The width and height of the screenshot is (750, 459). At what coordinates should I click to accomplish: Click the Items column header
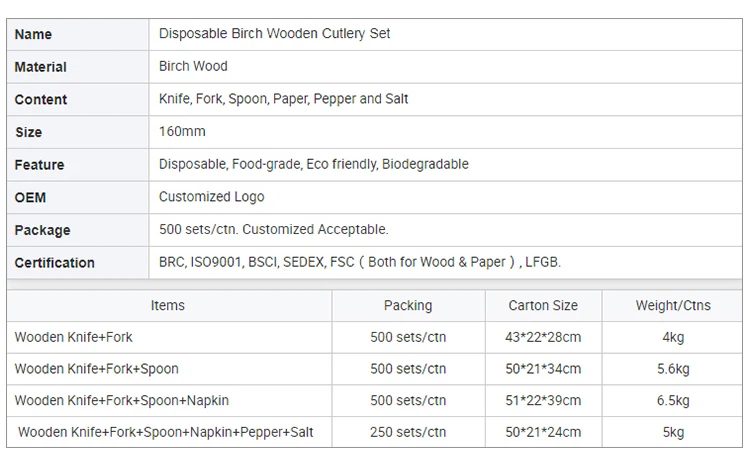click(168, 305)
